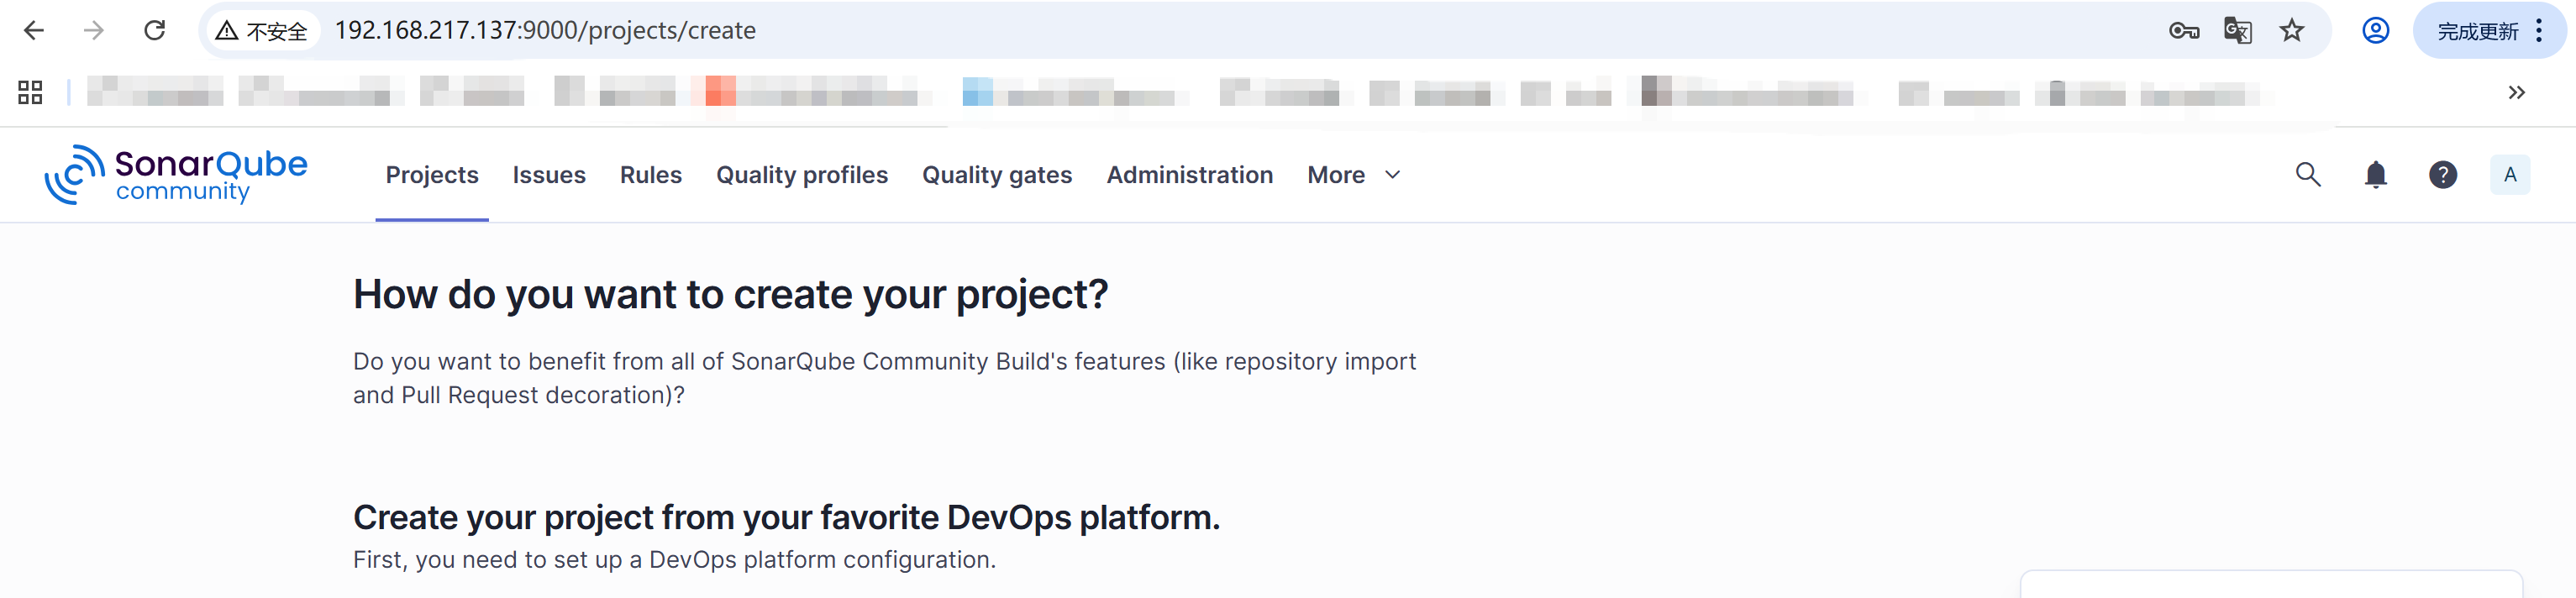Open the Chrome three-dot menu
This screenshot has height=598, width=2576.
(x=2539, y=31)
